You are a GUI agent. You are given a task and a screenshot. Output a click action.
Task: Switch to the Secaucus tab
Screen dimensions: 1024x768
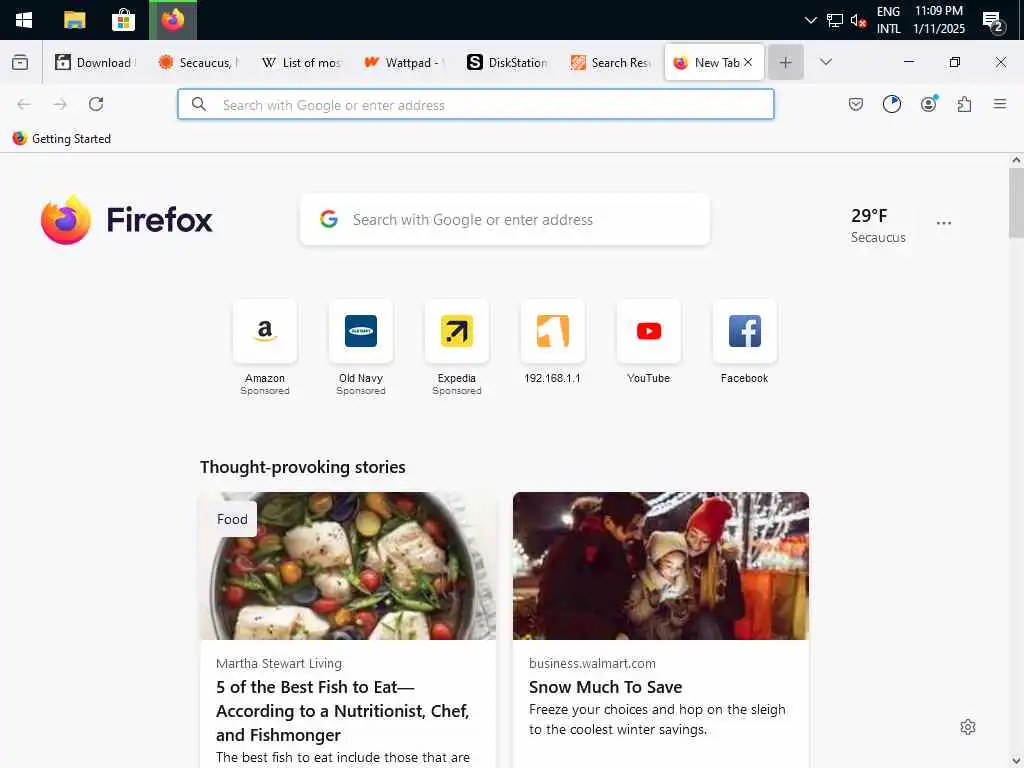tap(198, 63)
